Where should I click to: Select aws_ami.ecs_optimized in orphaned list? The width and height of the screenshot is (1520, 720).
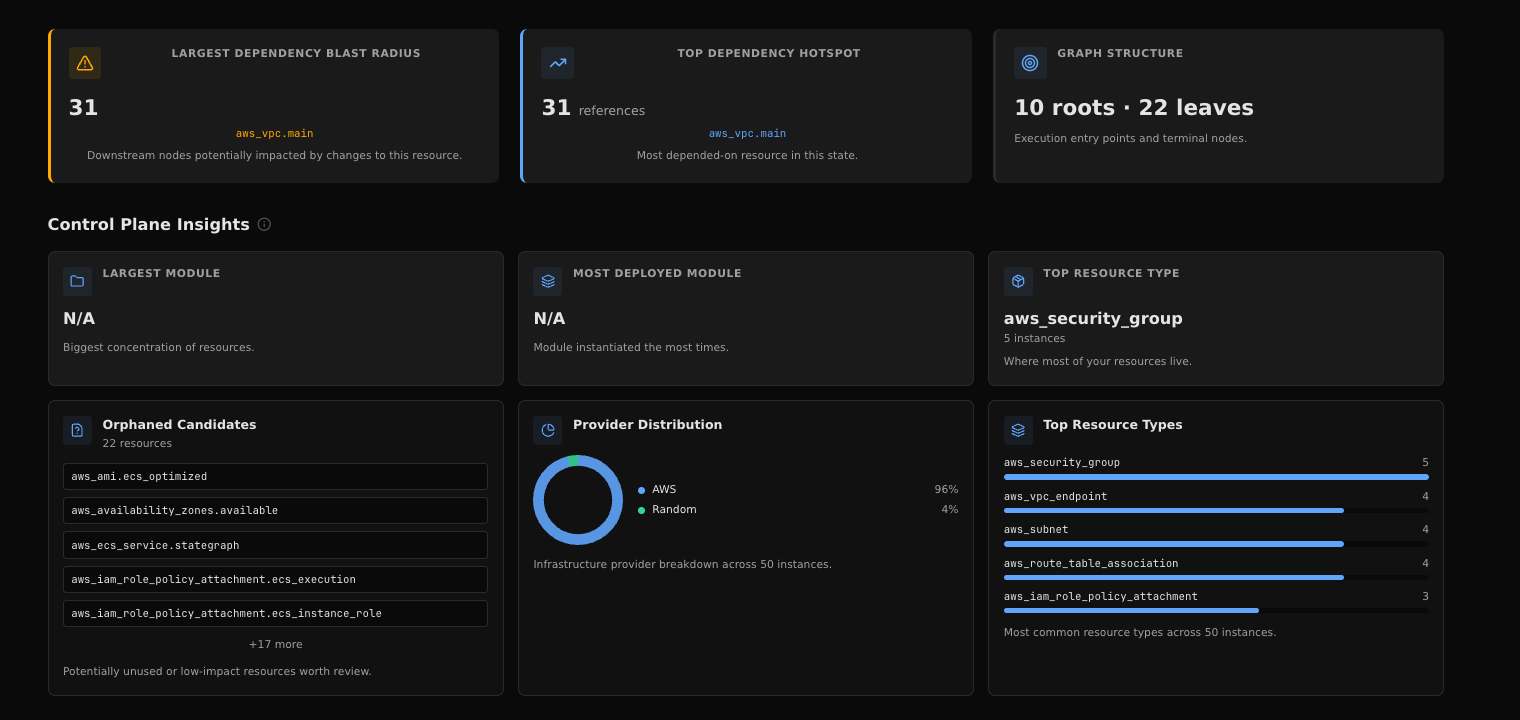275,477
